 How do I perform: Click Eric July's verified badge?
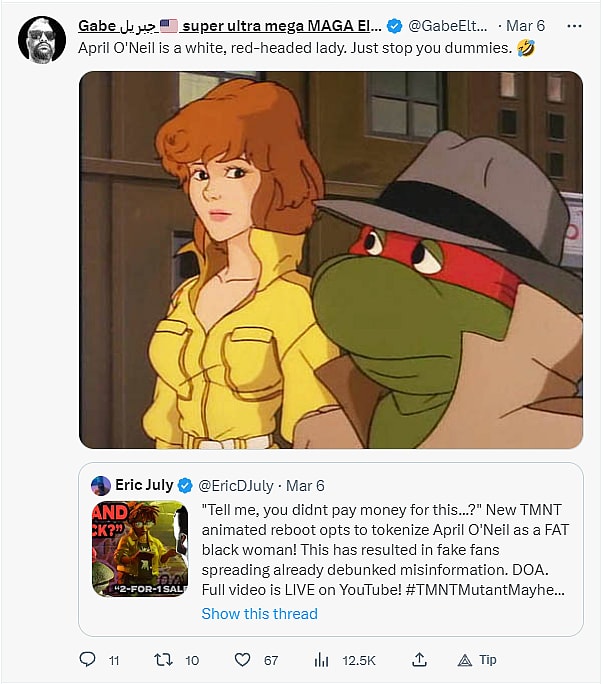point(192,486)
